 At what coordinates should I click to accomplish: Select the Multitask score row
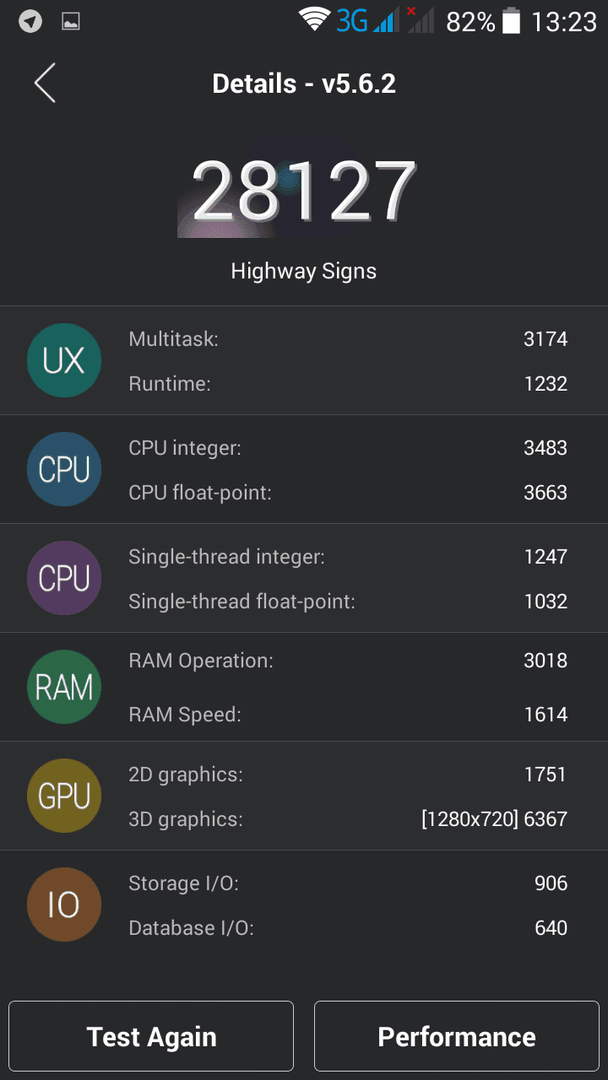[x=348, y=339]
